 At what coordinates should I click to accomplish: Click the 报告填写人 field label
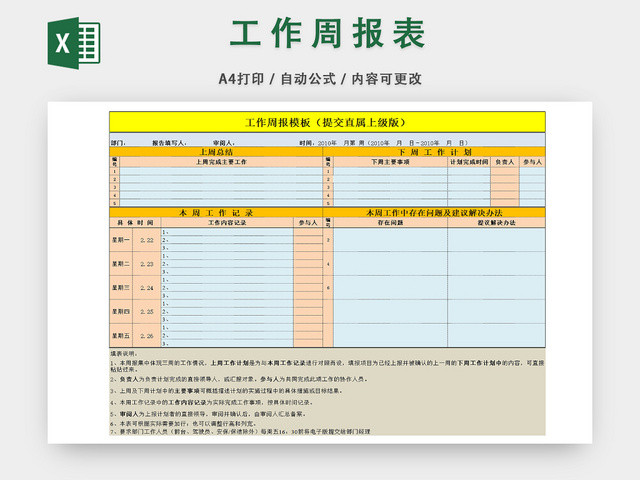pos(169,143)
